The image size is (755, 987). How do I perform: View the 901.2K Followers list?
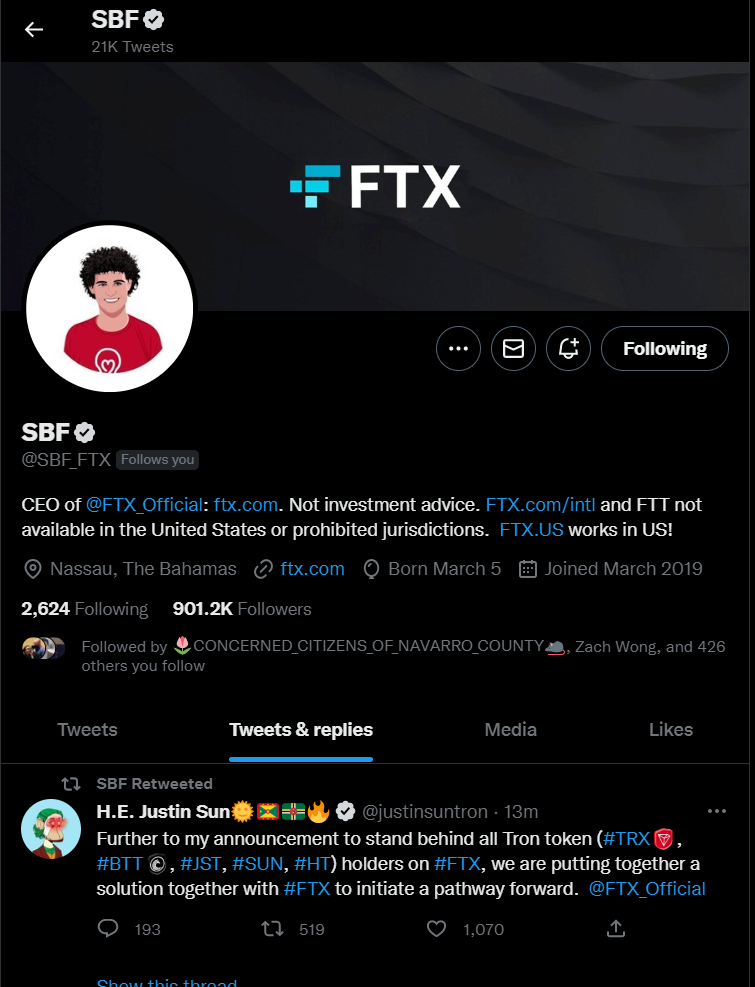[x=242, y=609]
